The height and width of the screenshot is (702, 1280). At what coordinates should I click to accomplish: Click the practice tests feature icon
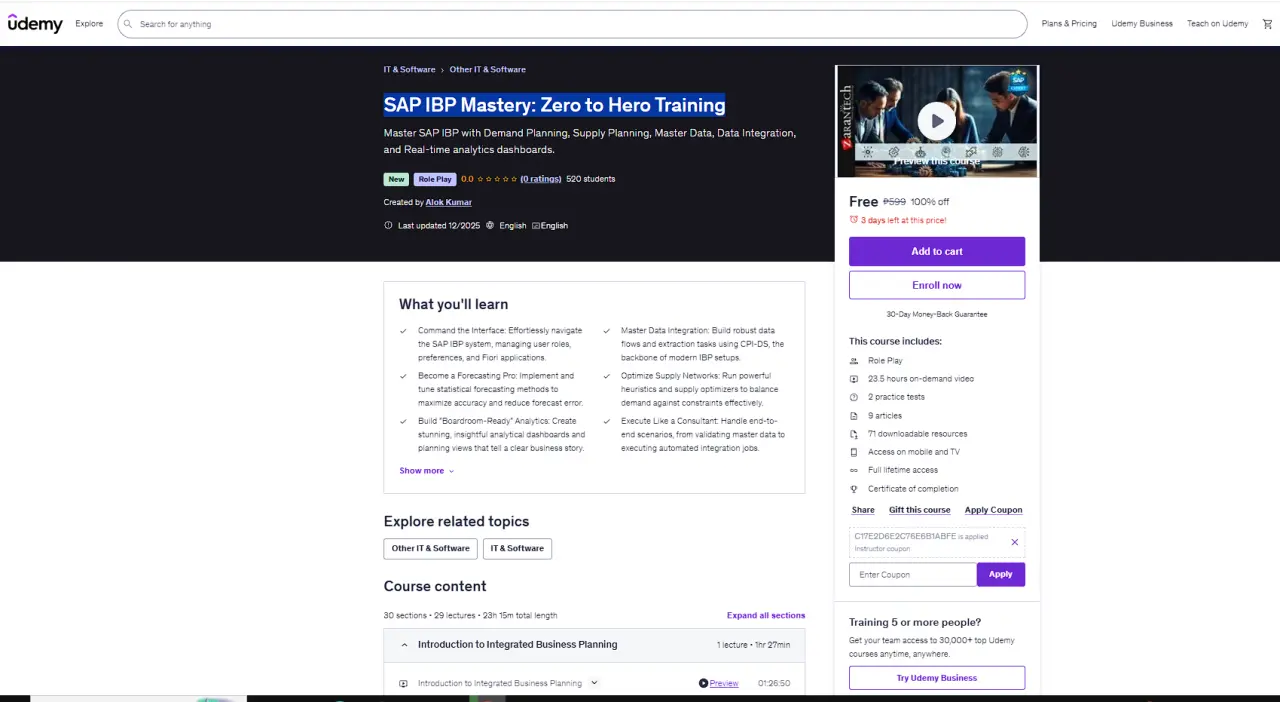coord(853,397)
